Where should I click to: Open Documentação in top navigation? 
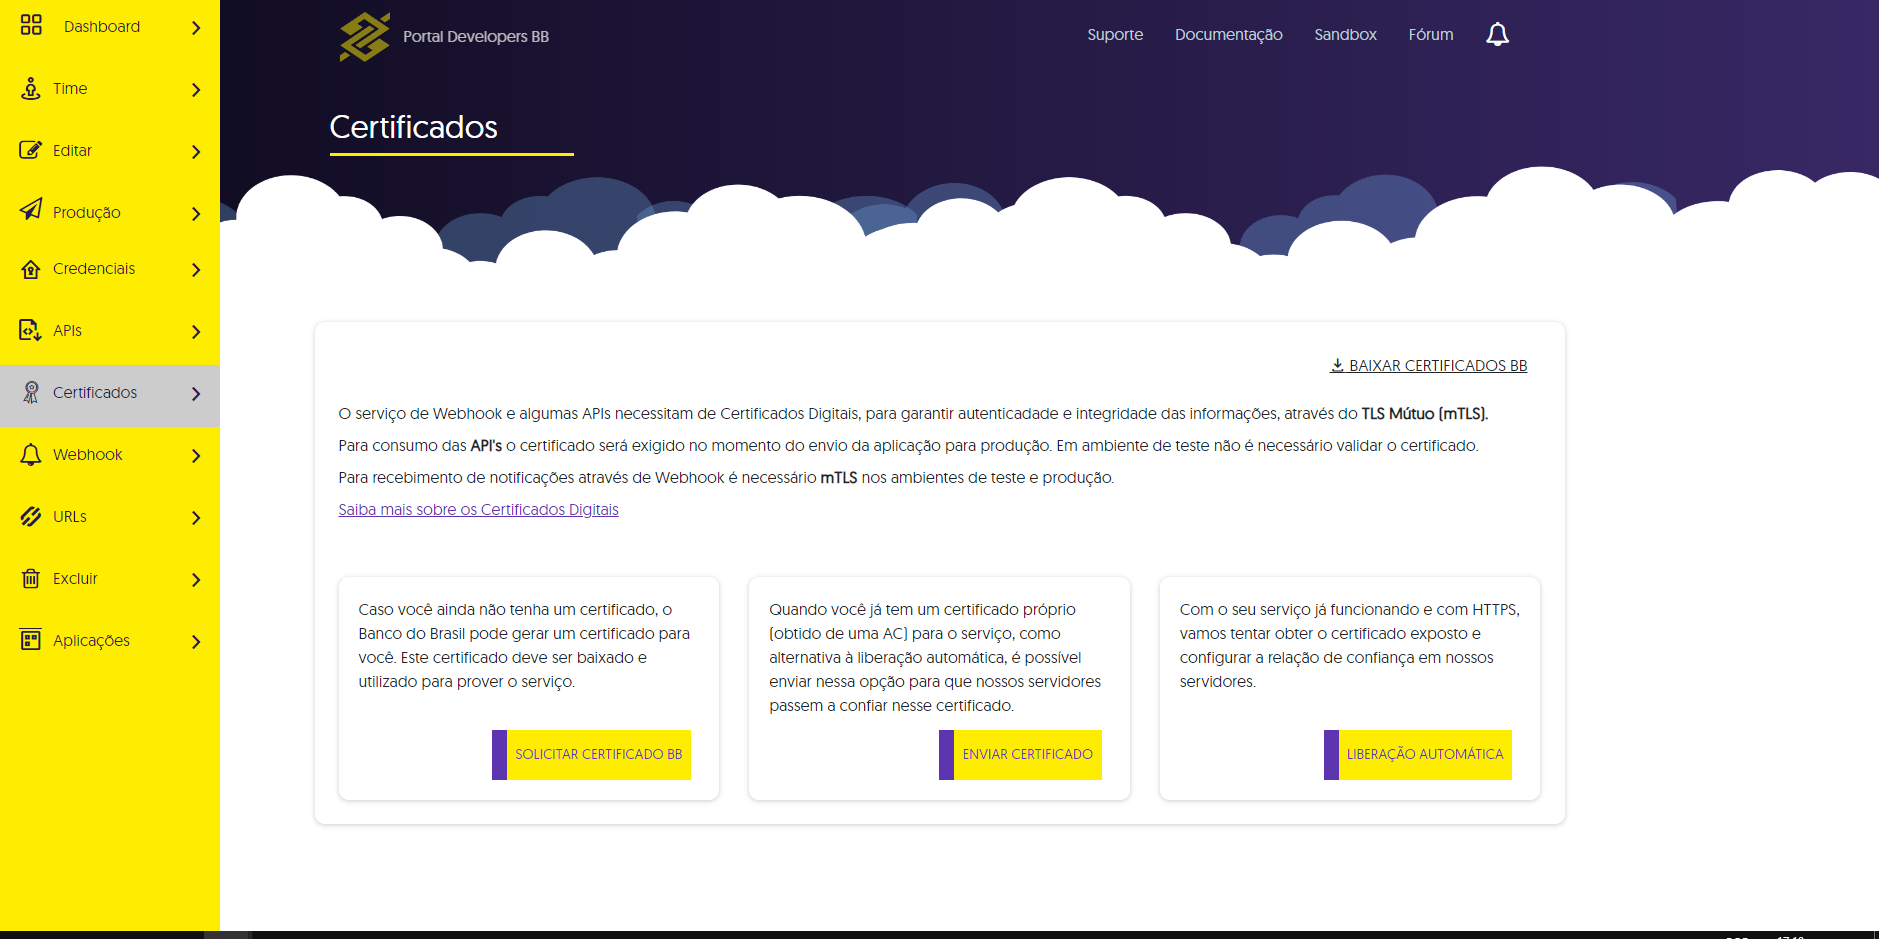tap(1228, 35)
